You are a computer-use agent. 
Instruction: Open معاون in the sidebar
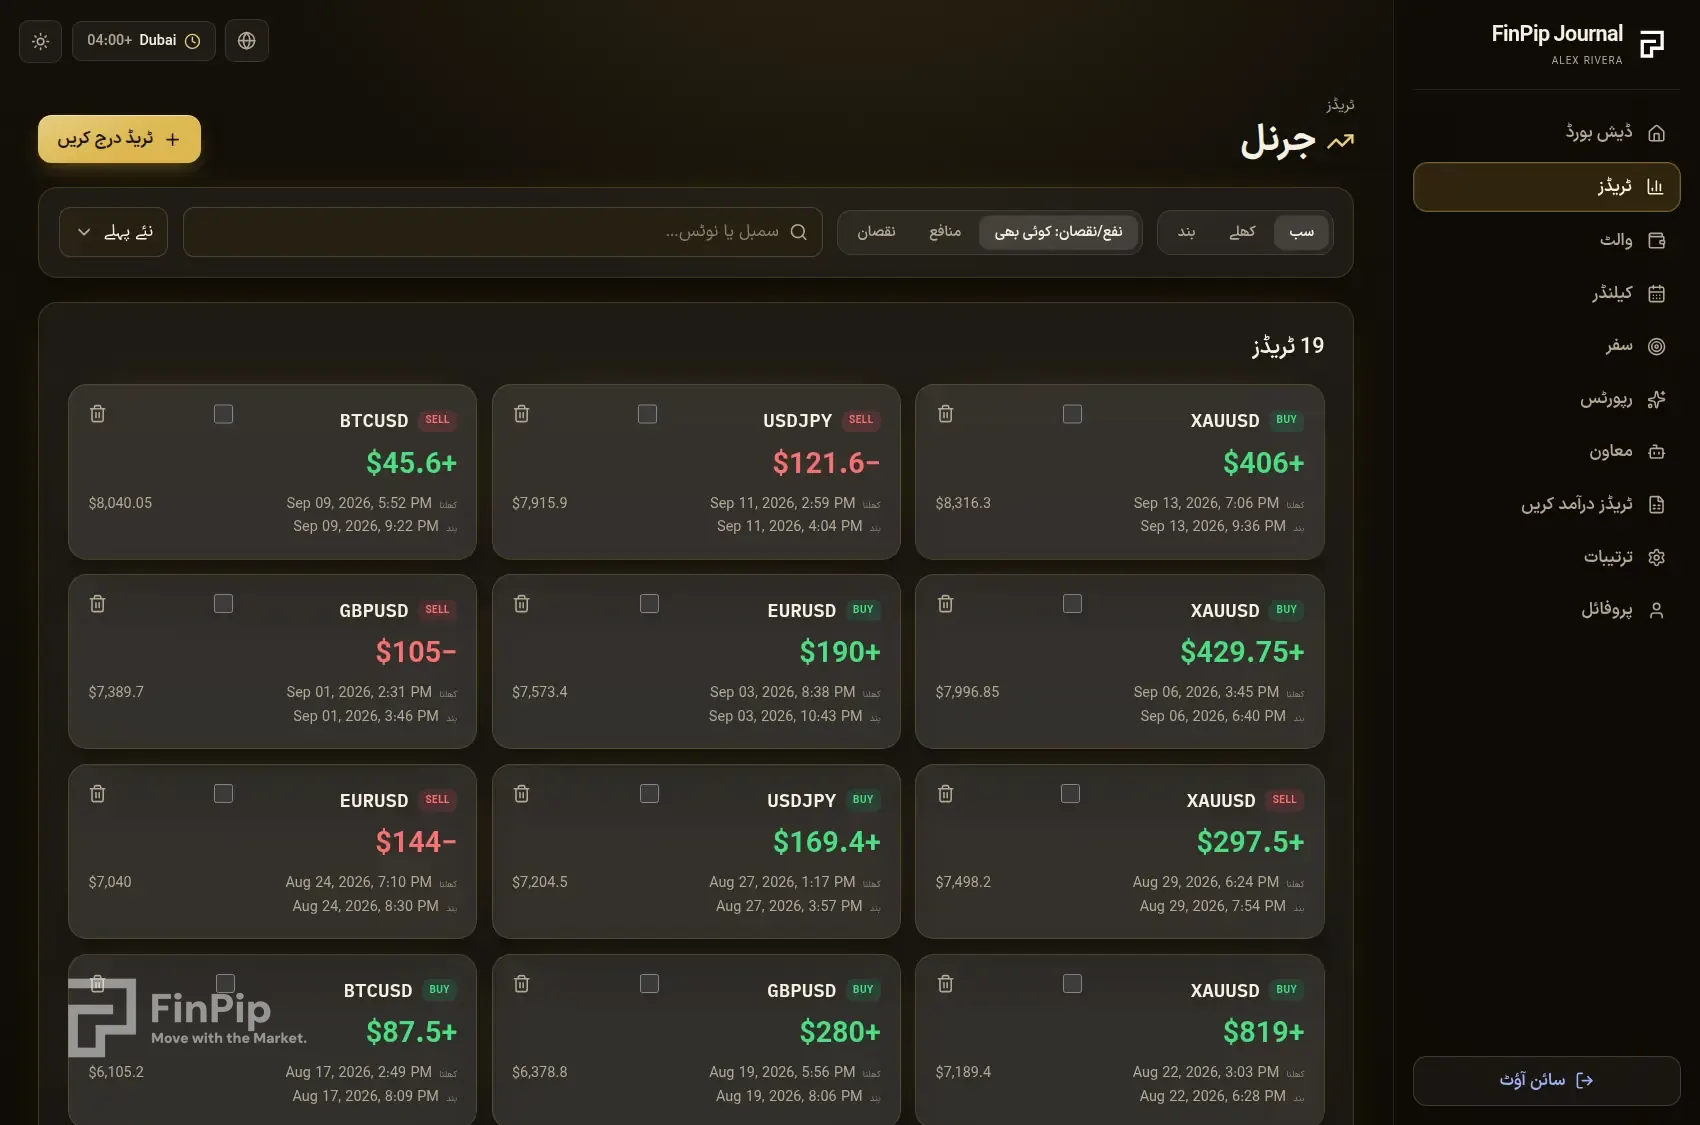tap(1546, 452)
